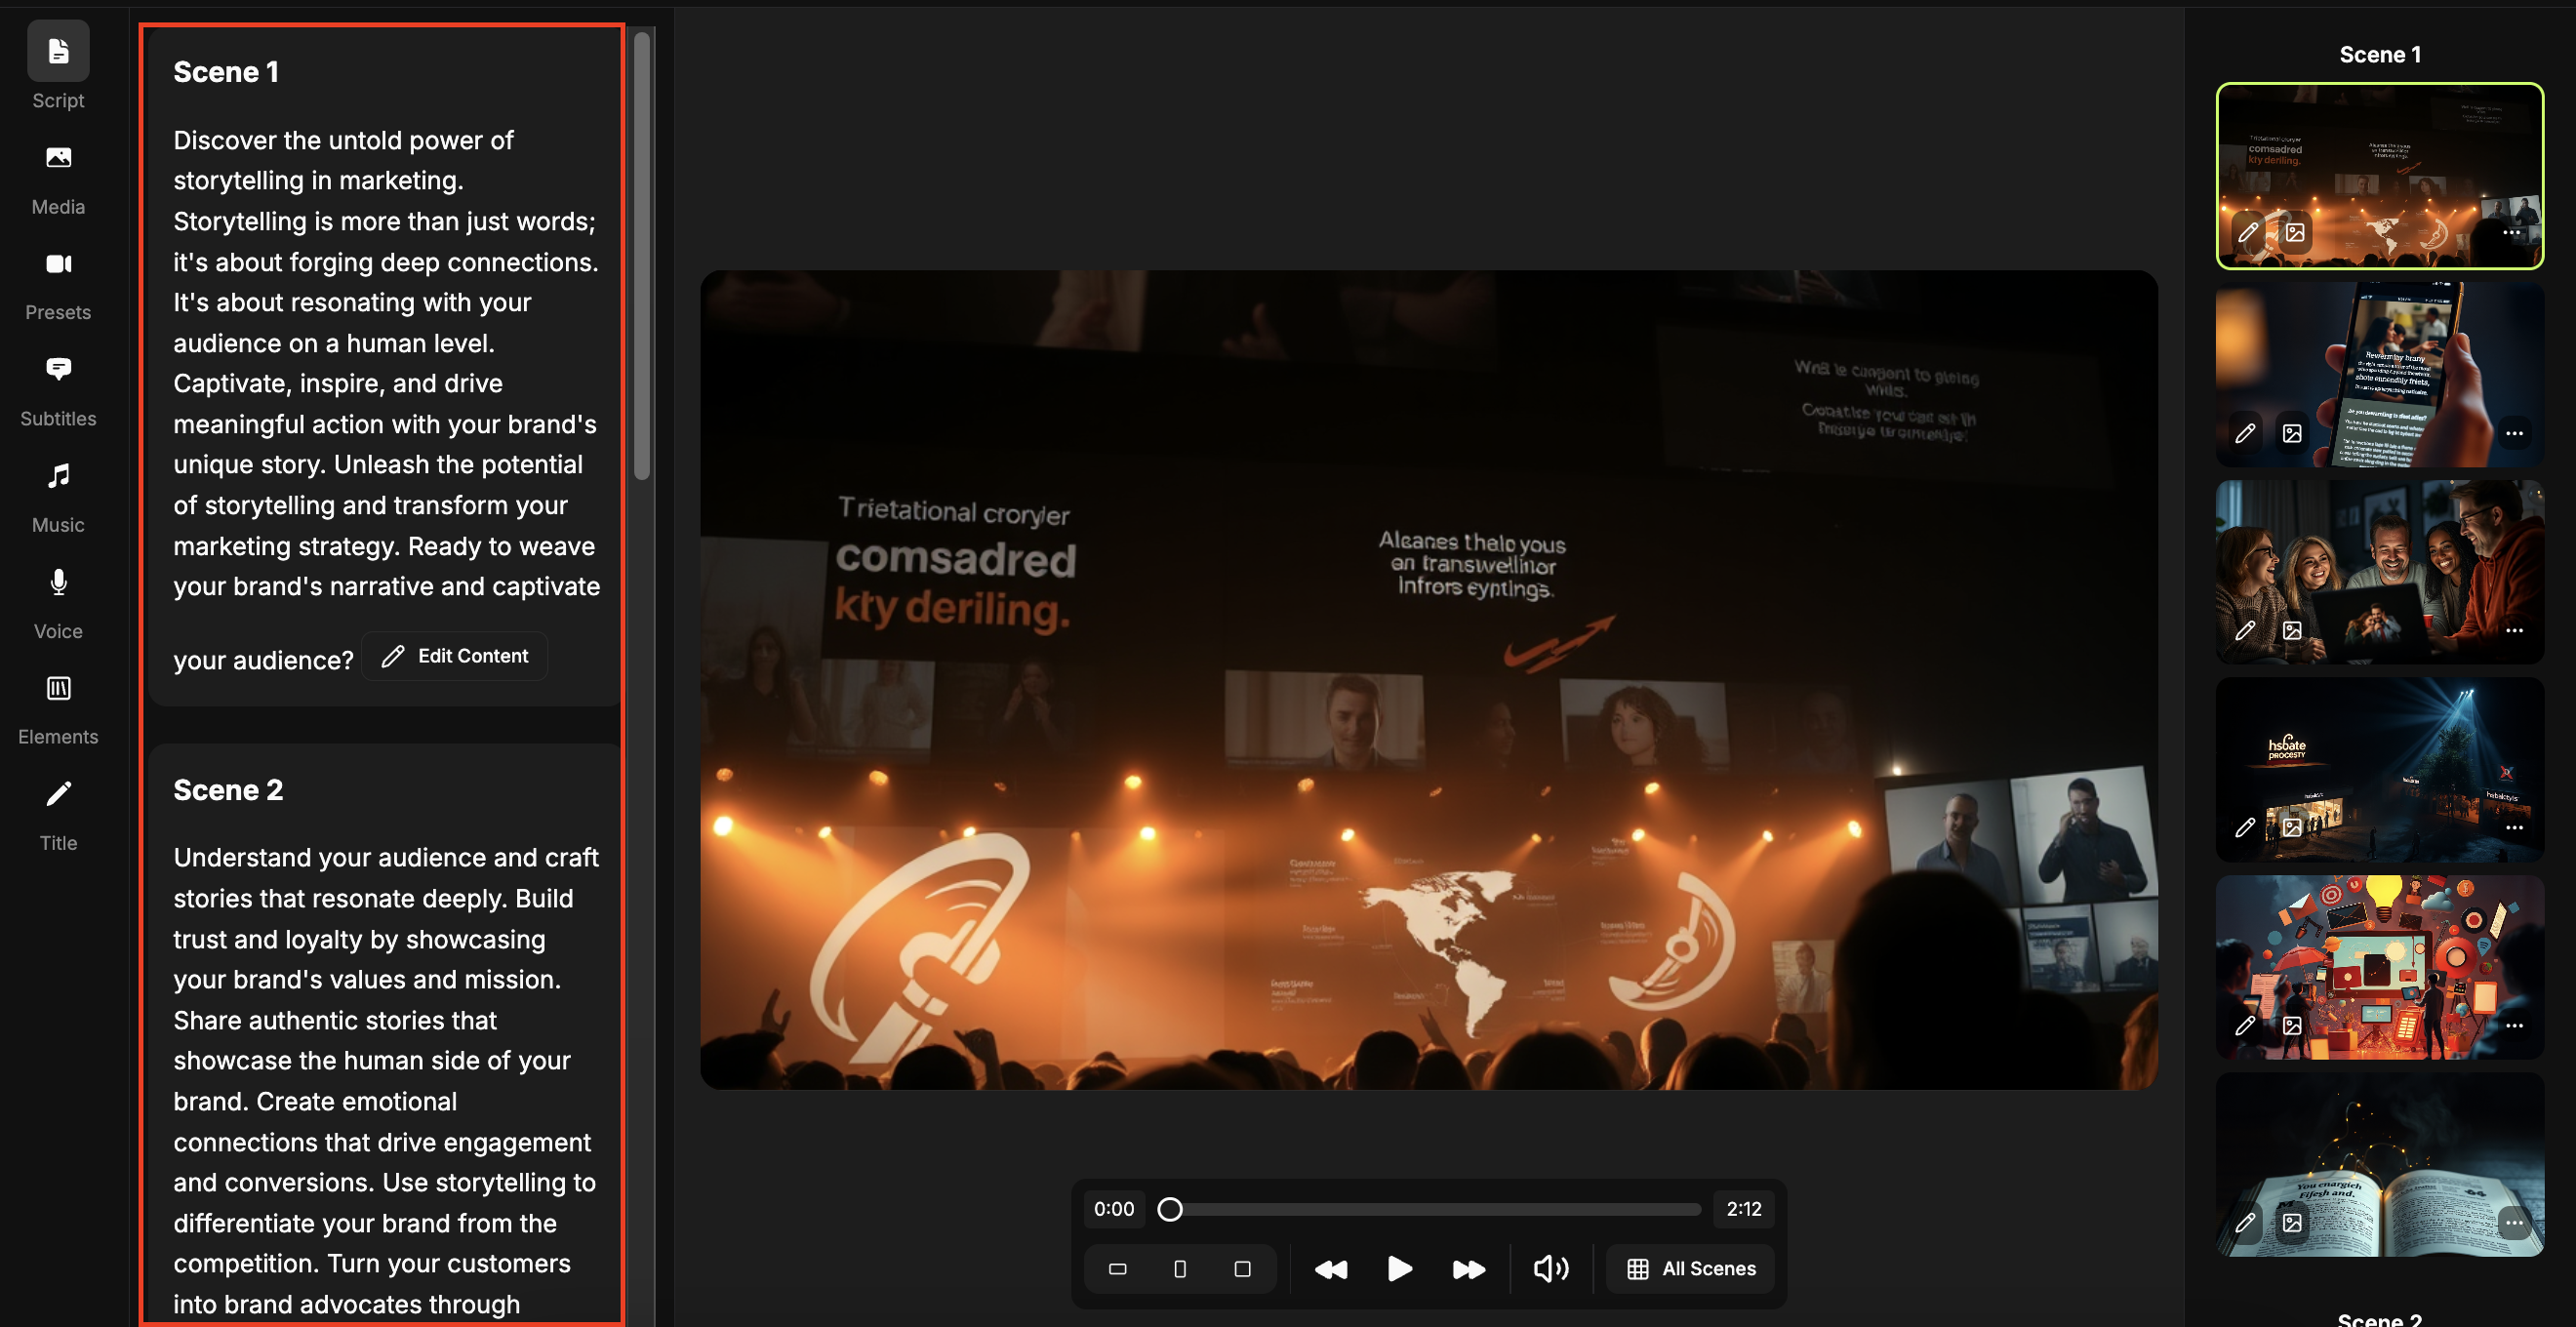
Task: Open more options on open book thumbnail
Action: (2514, 1222)
